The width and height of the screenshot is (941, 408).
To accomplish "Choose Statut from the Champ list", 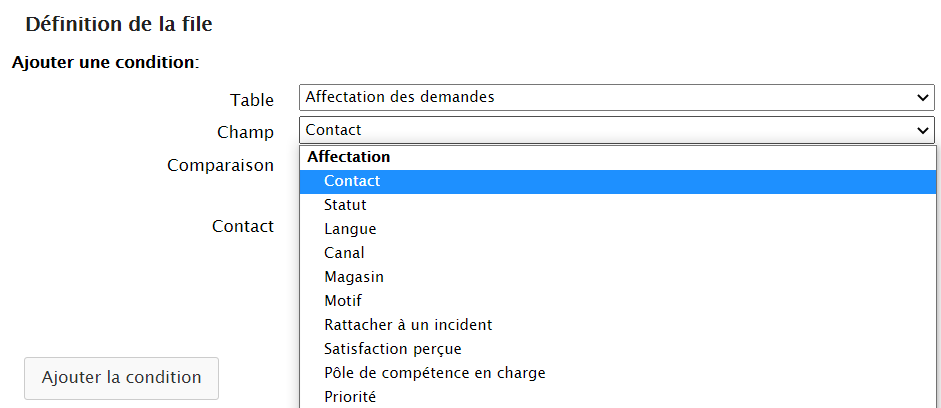I will click(x=345, y=205).
